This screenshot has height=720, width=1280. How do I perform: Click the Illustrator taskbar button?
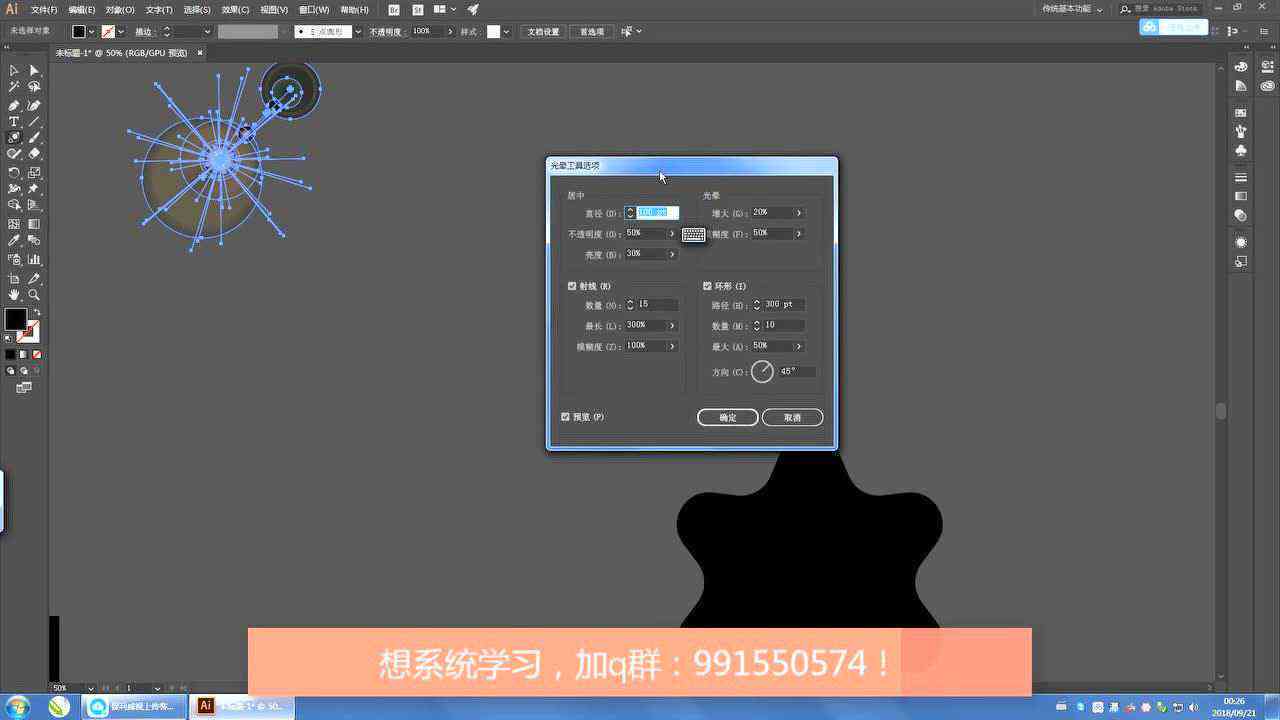(242, 707)
